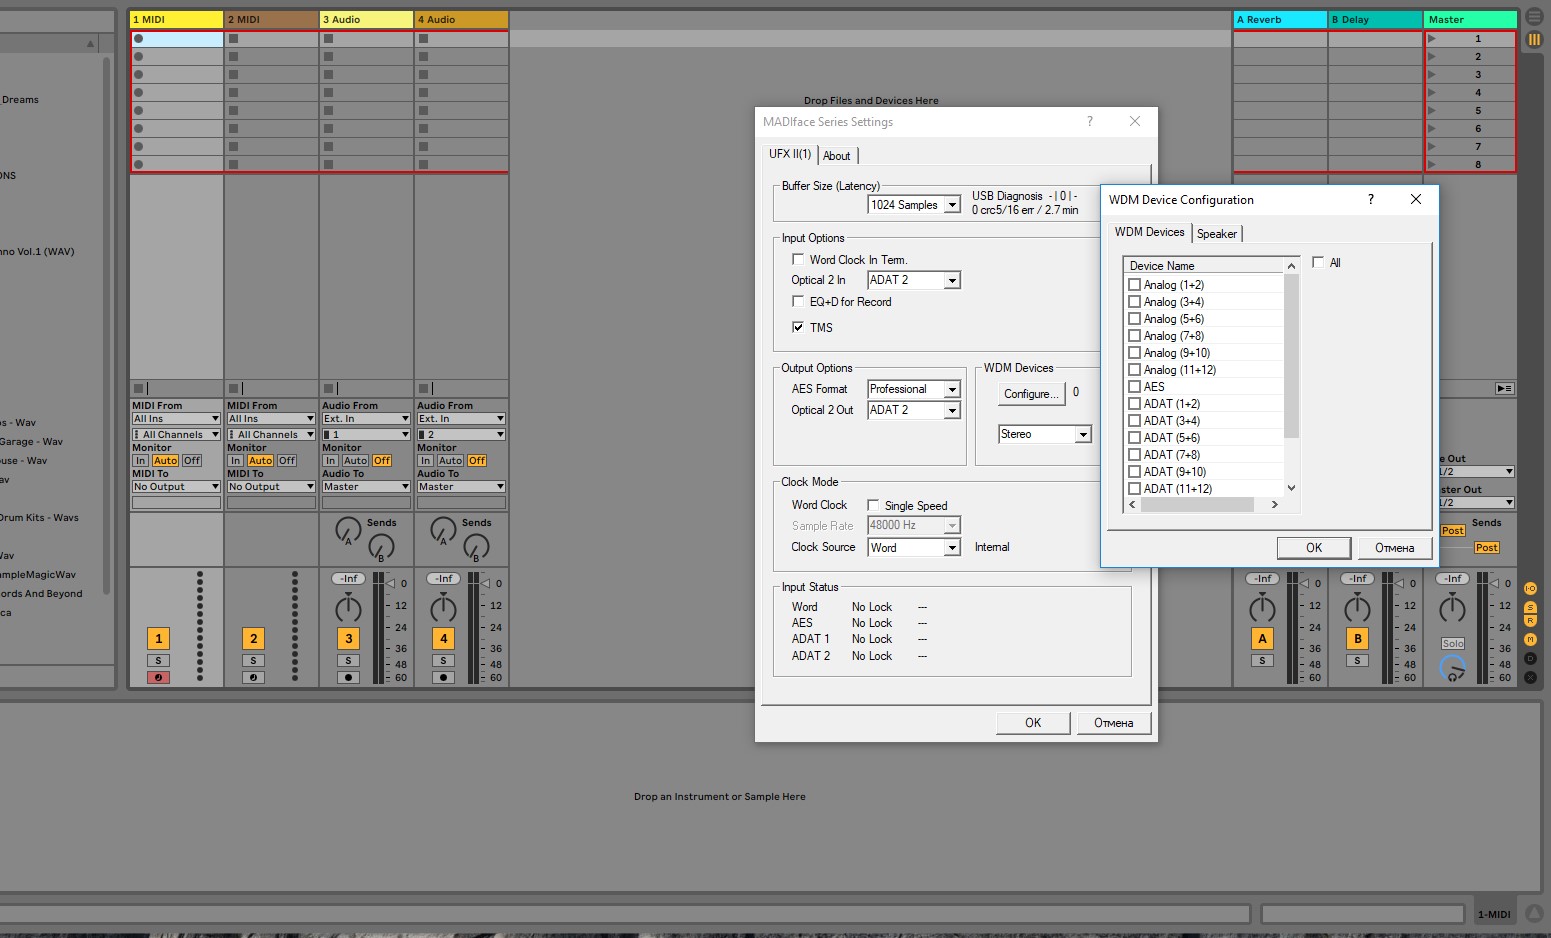Click the help question mark in MADIface Settings
This screenshot has width=1551, height=938.
pyautogui.click(x=1090, y=122)
